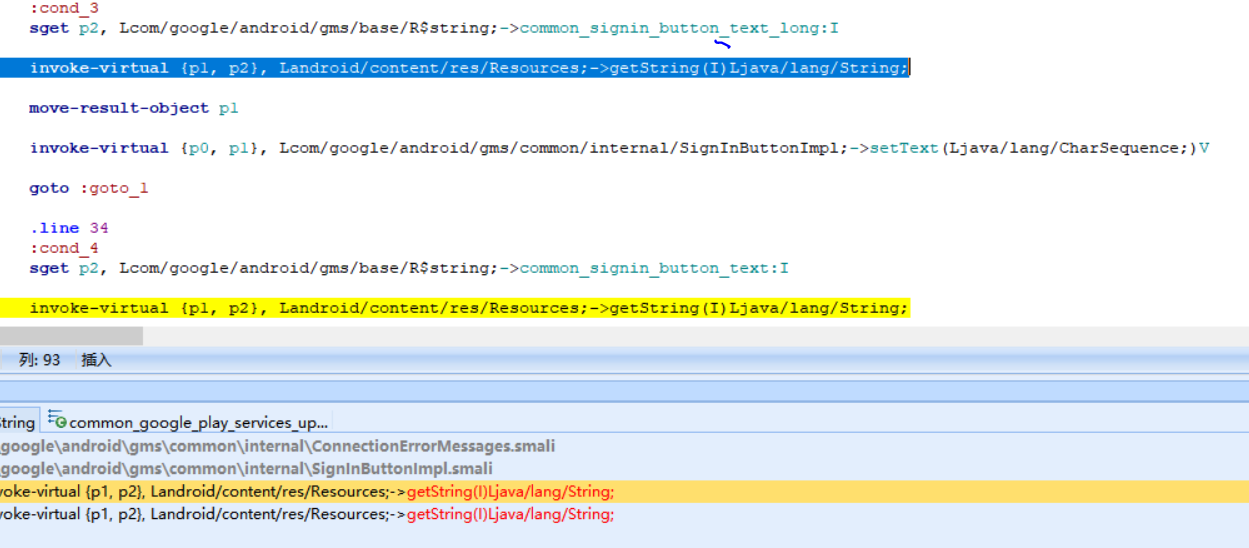Click the ':cond_4' label
Screen dimensions: 1249x548
[64, 248]
